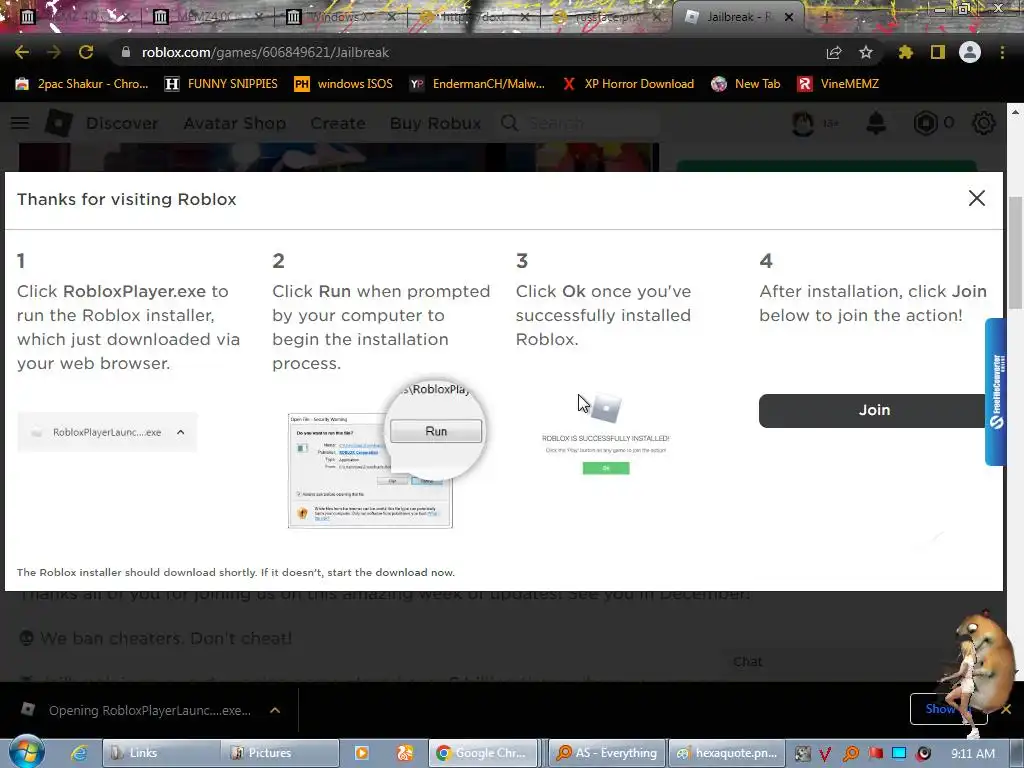The height and width of the screenshot is (768, 1024).
Task: Open the UC Browser taskbar icon
Action: [405, 753]
